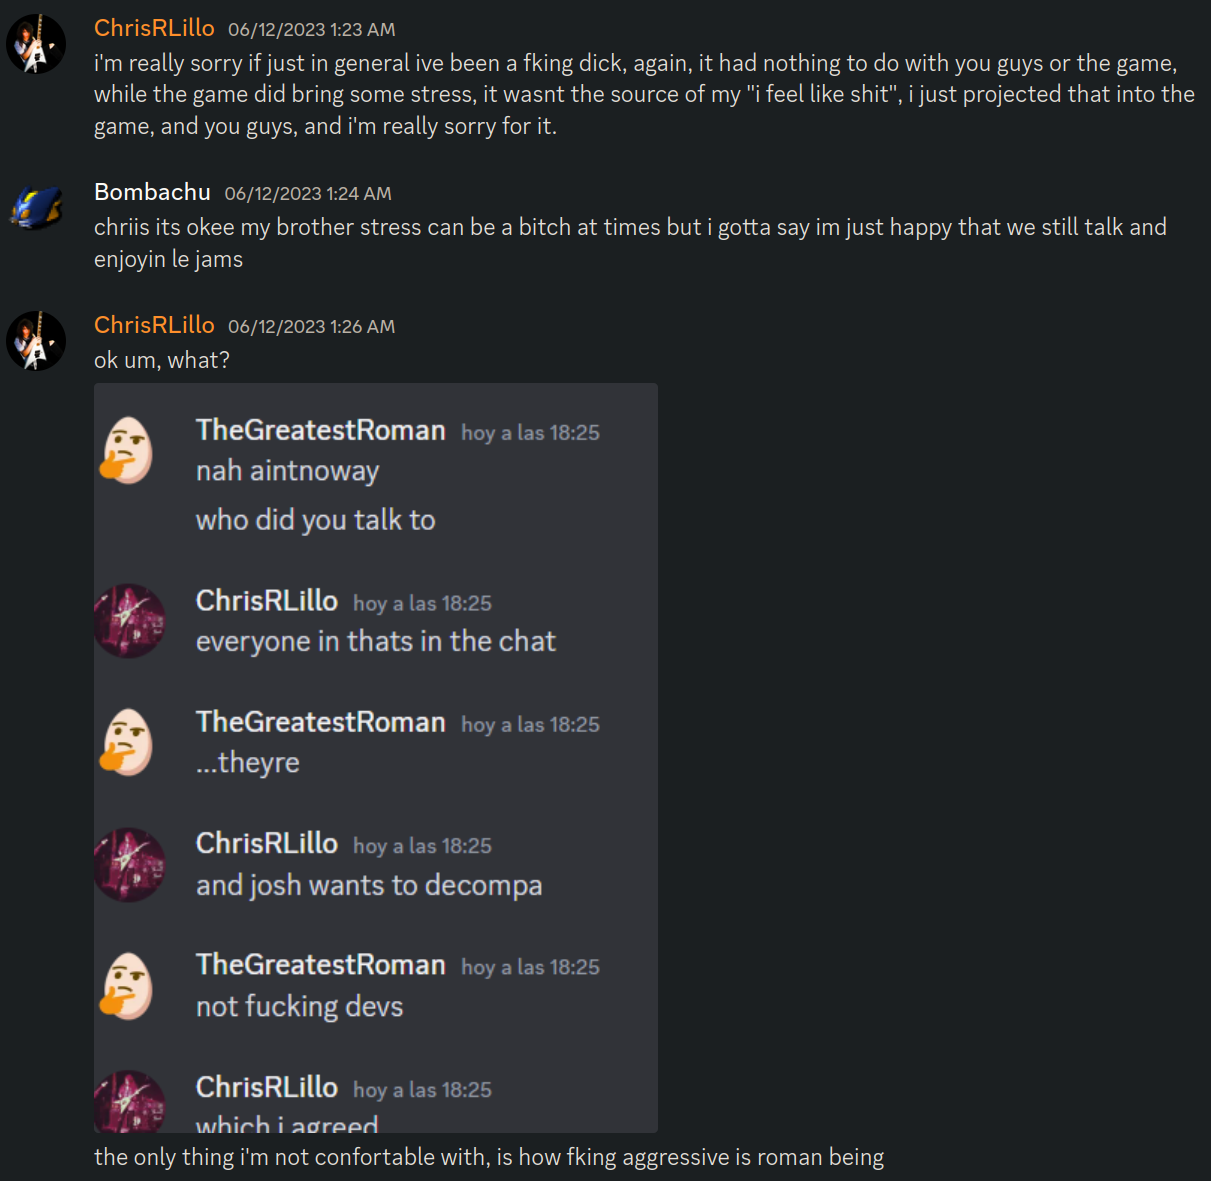Click the 06/12/2023 1:24 AM timestamp
1211x1181 pixels.
[308, 194]
